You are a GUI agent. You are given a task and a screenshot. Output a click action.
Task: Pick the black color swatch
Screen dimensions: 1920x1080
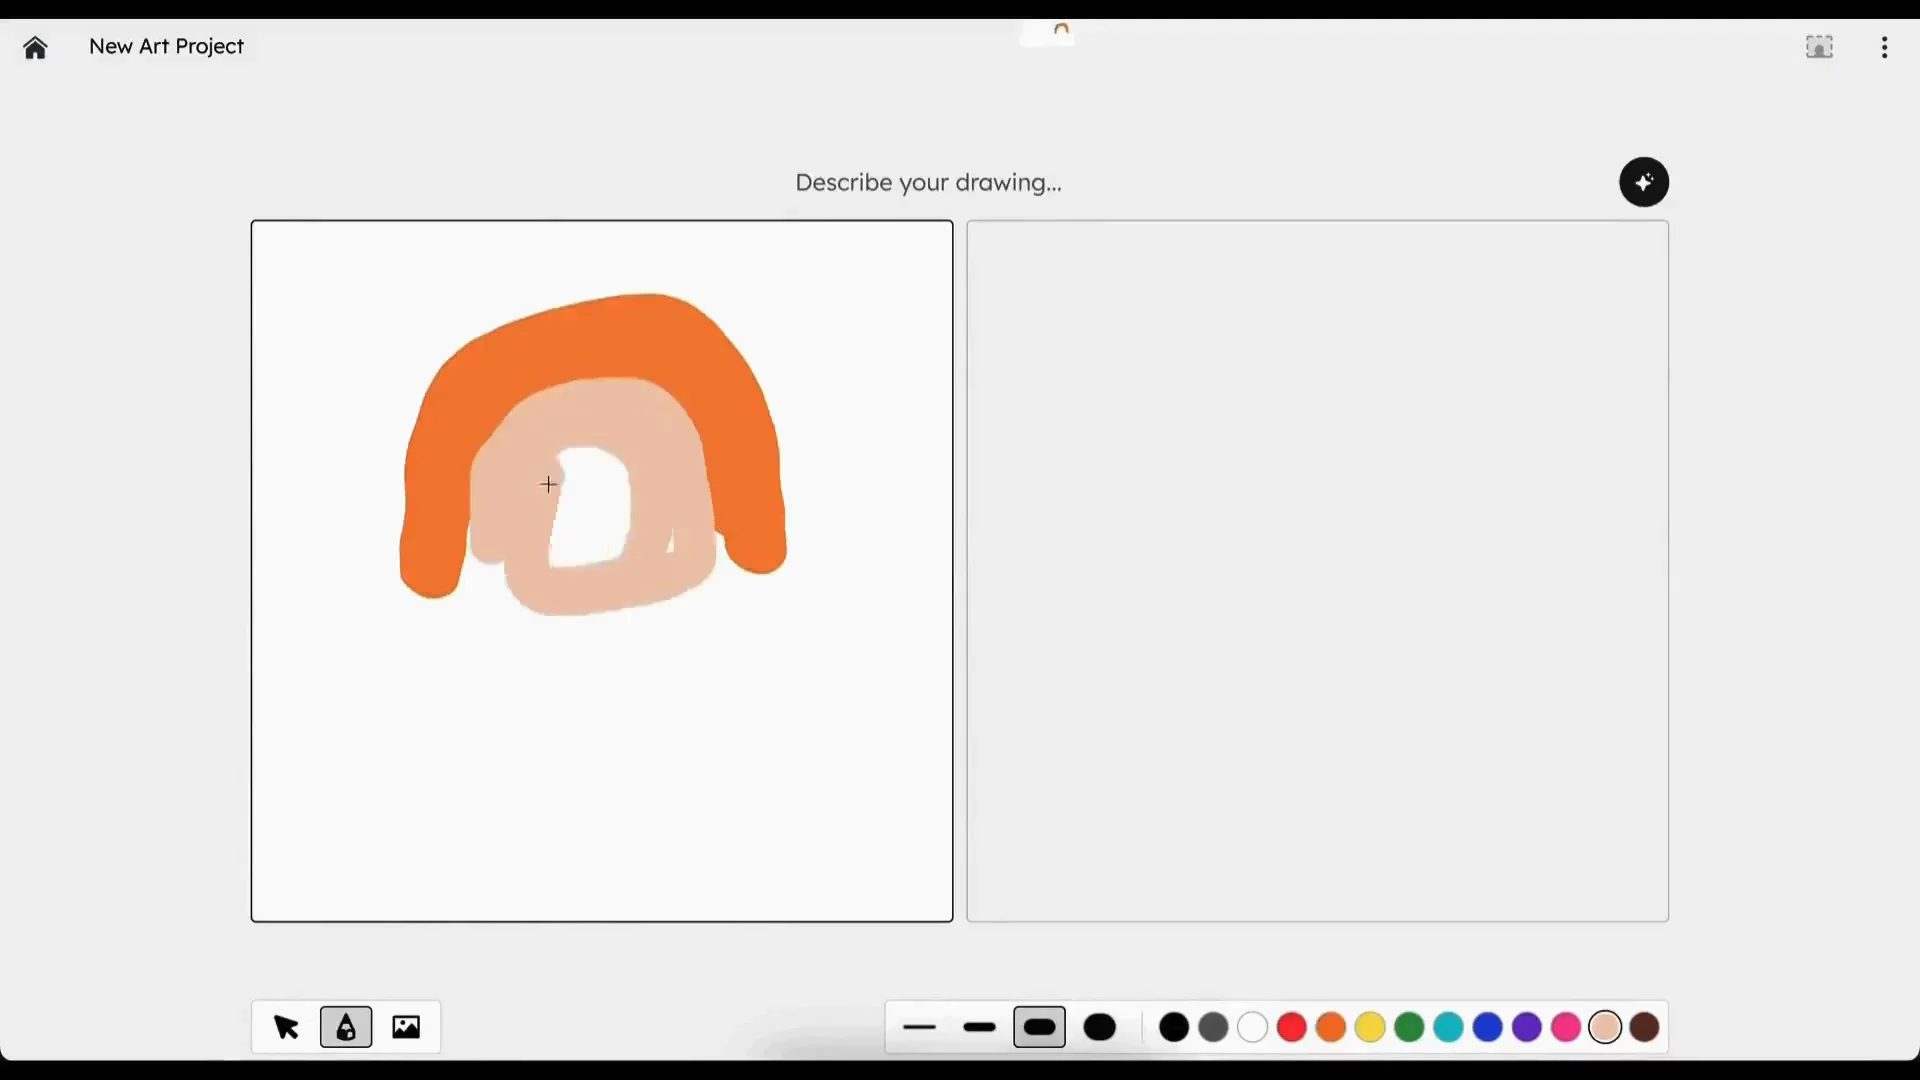point(1174,1028)
